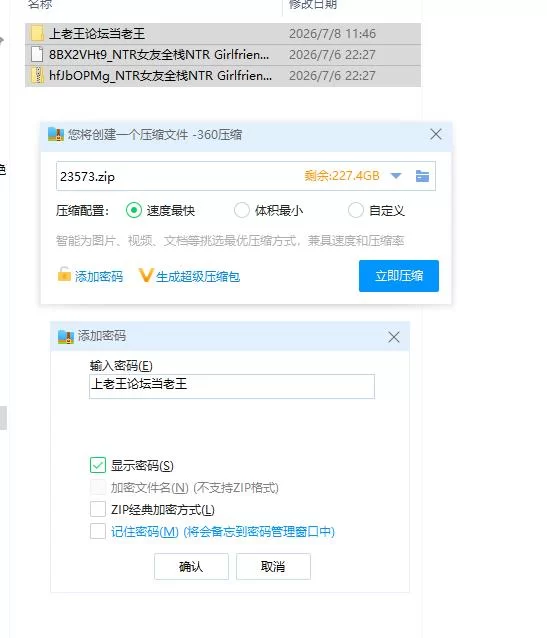Select the folder 上老王论坛当老王

(x=223, y=33)
